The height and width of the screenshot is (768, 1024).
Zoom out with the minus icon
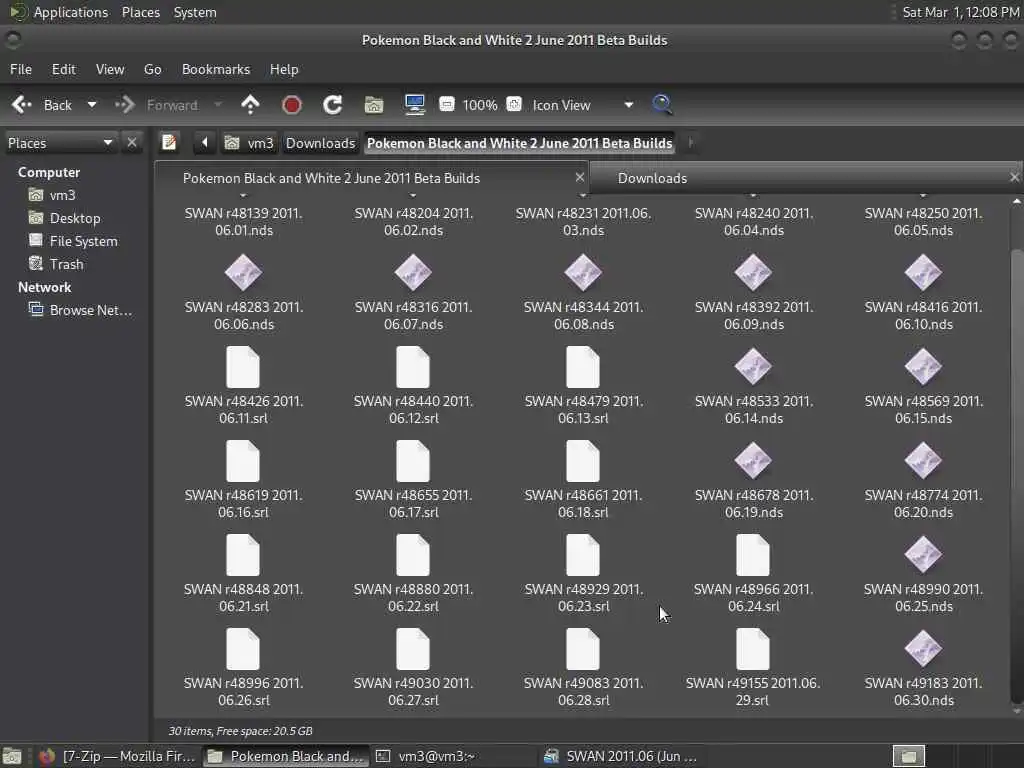pos(447,104)
